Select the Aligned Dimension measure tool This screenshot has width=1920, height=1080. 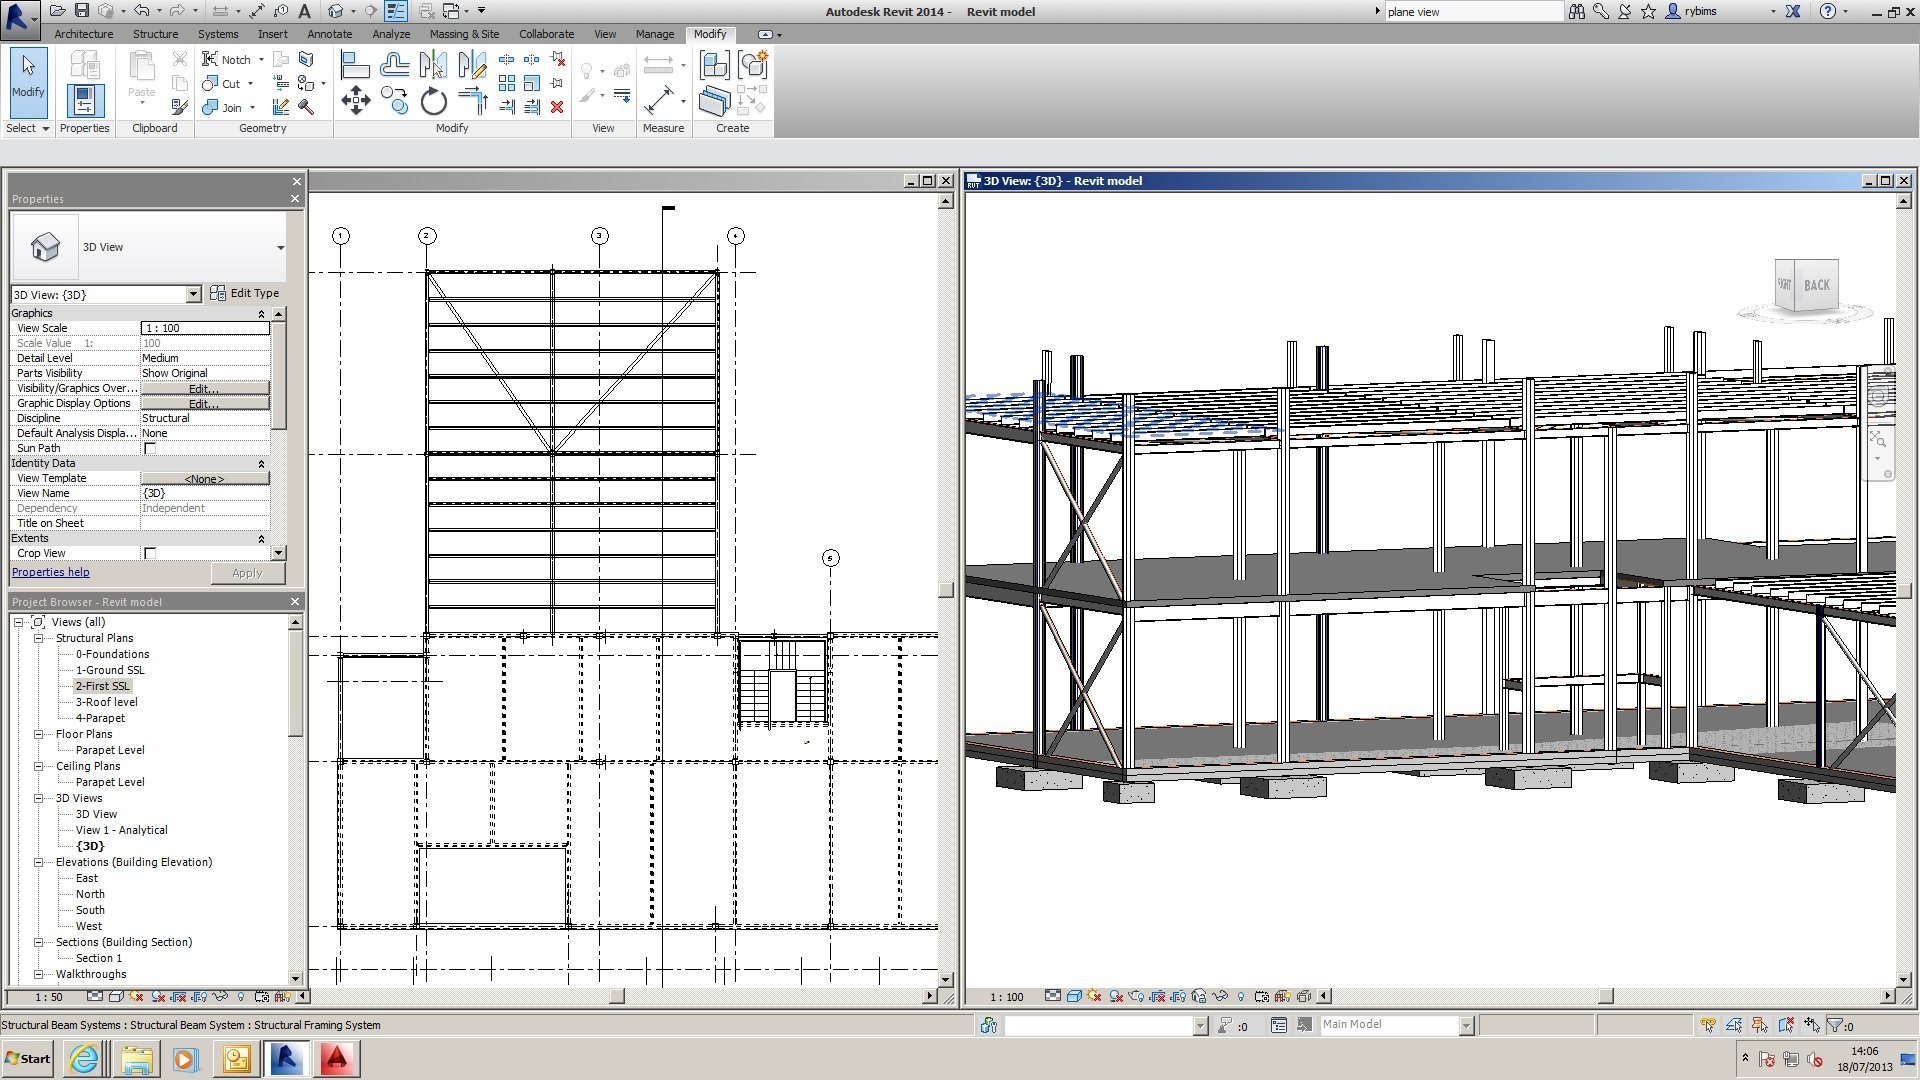point(659,100)
